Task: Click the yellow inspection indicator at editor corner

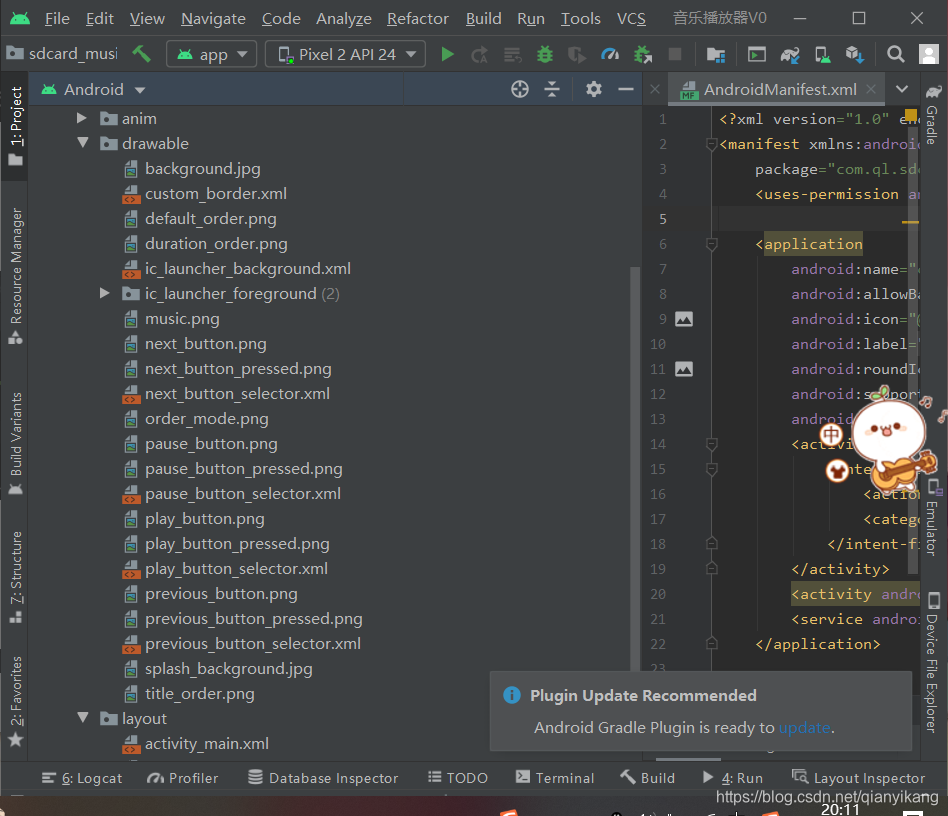Action: 911,115
